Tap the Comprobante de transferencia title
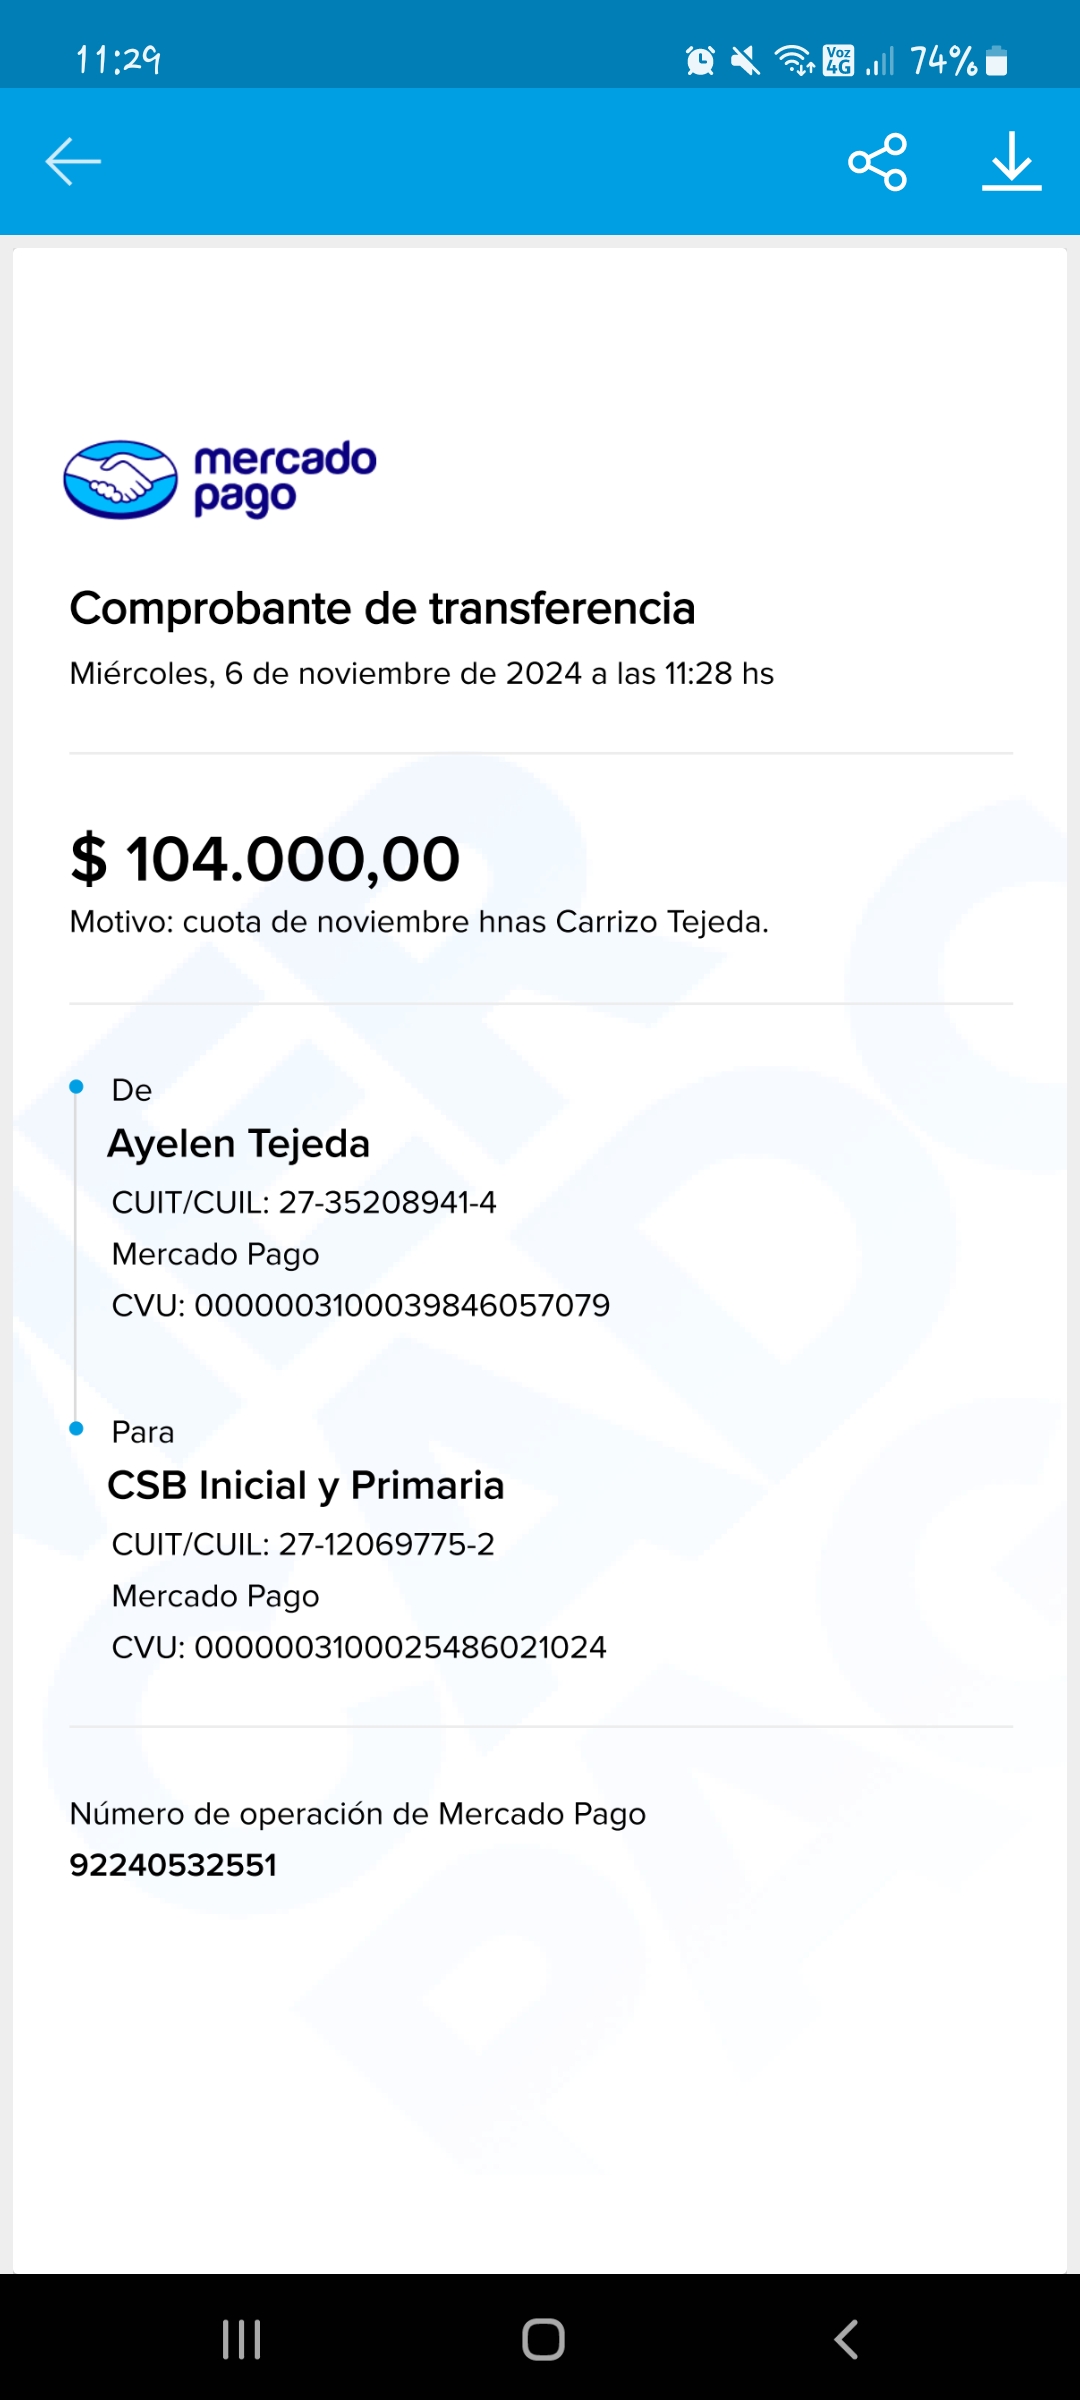This screenshot has height=2400, width=1080. pos(382,609)
